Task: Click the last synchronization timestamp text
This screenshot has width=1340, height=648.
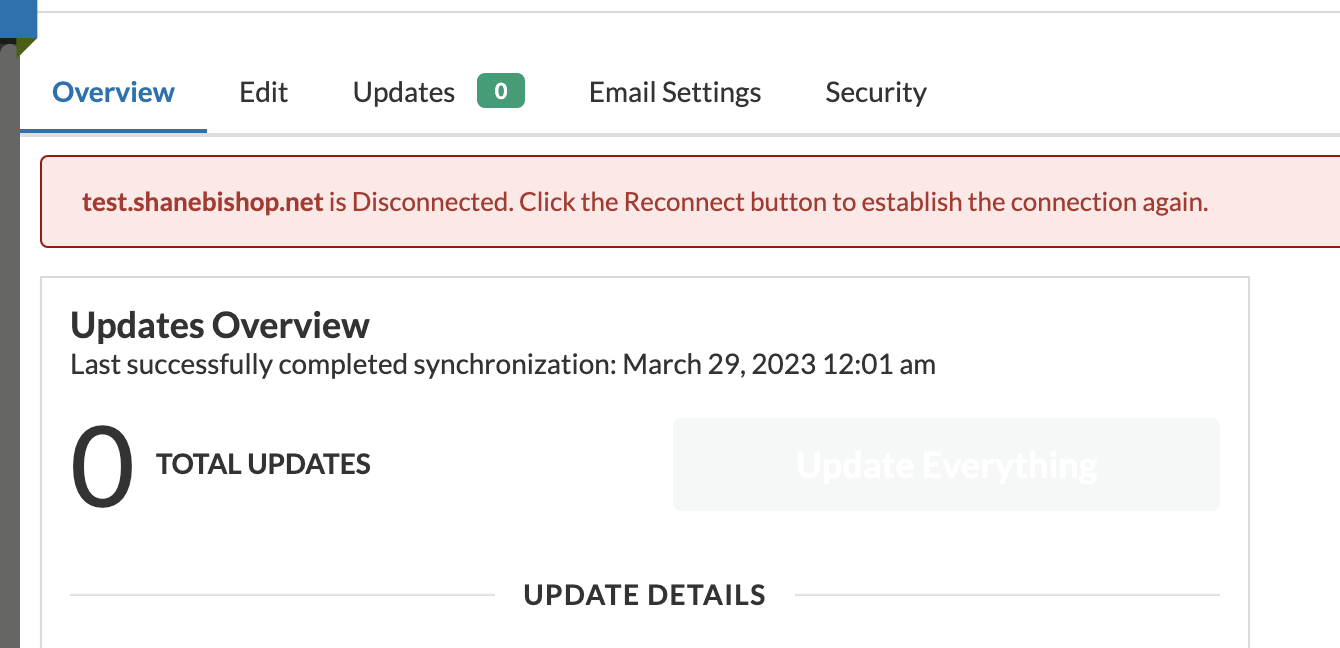Action: pyautogui.click(x=502, y=364)
